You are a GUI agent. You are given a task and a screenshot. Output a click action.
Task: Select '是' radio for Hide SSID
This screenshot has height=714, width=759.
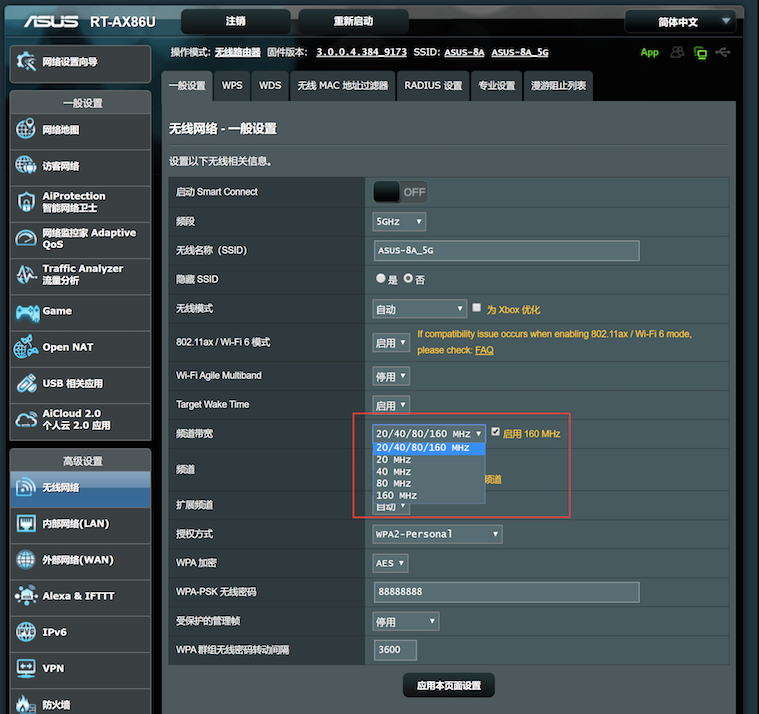380,278
